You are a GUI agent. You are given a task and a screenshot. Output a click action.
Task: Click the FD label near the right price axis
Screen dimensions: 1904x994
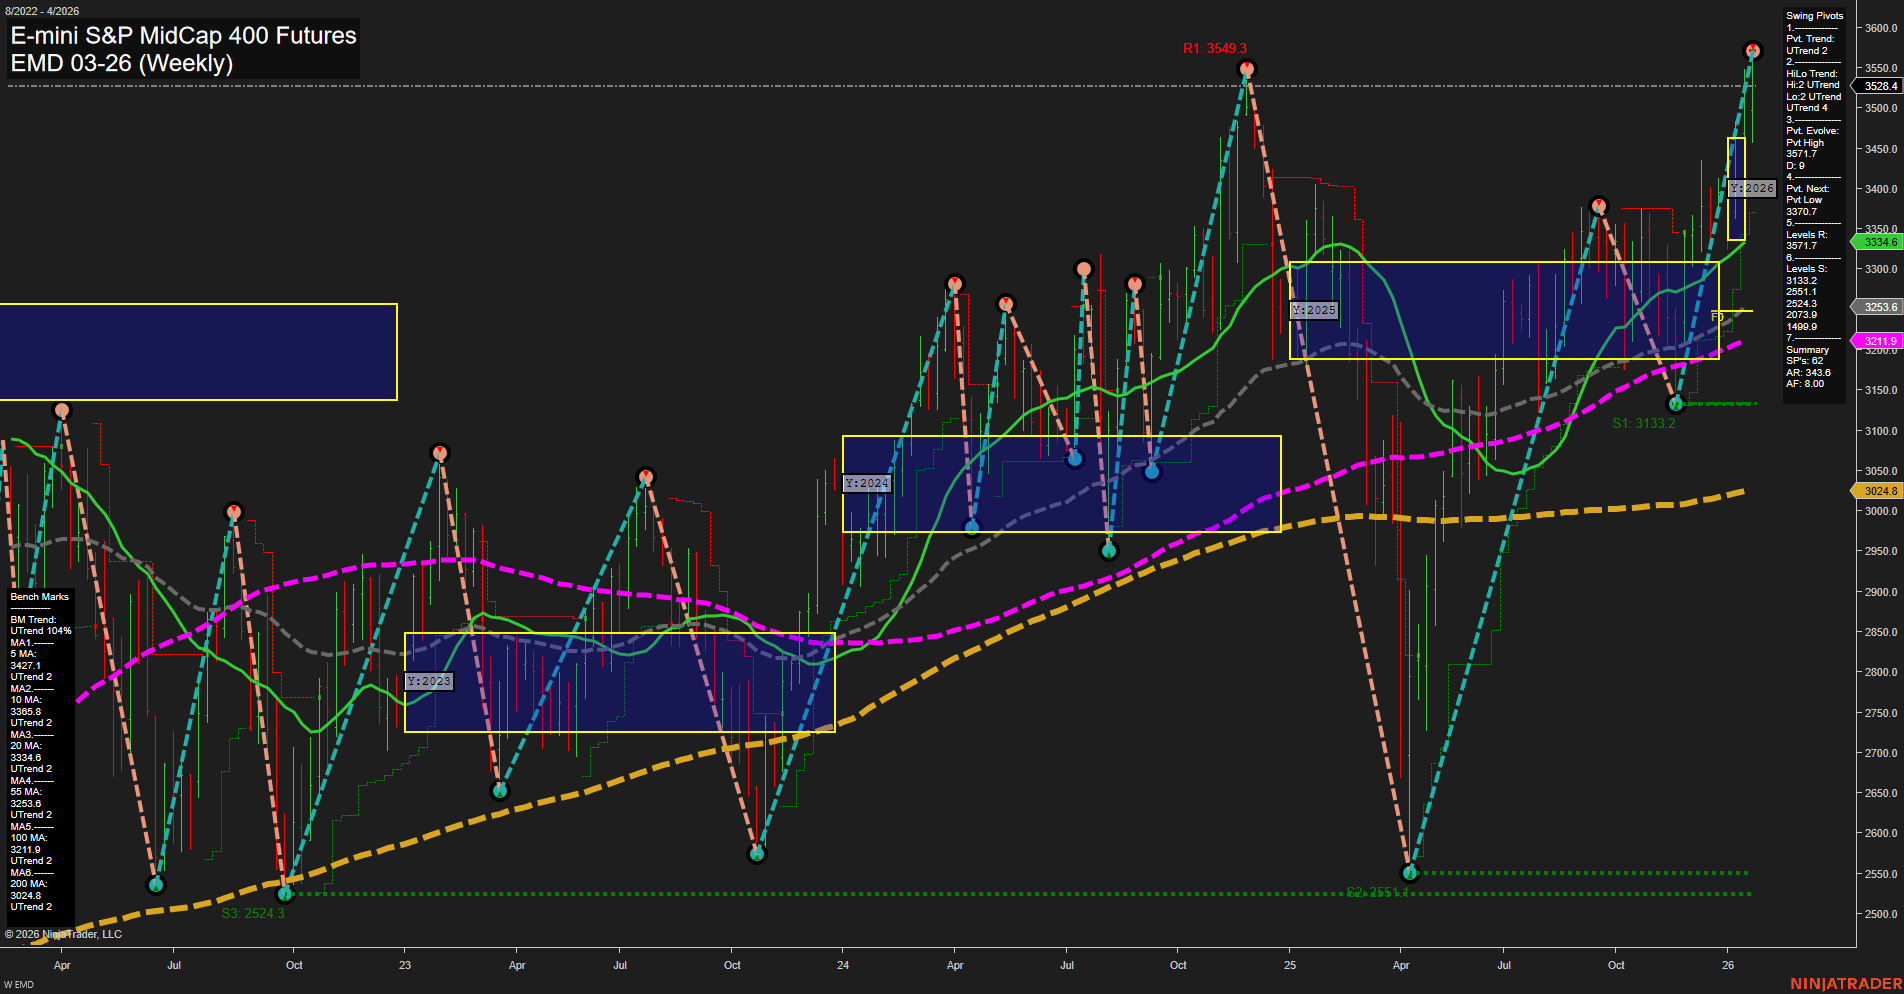pyautogui.click(x=1718, y=315)
